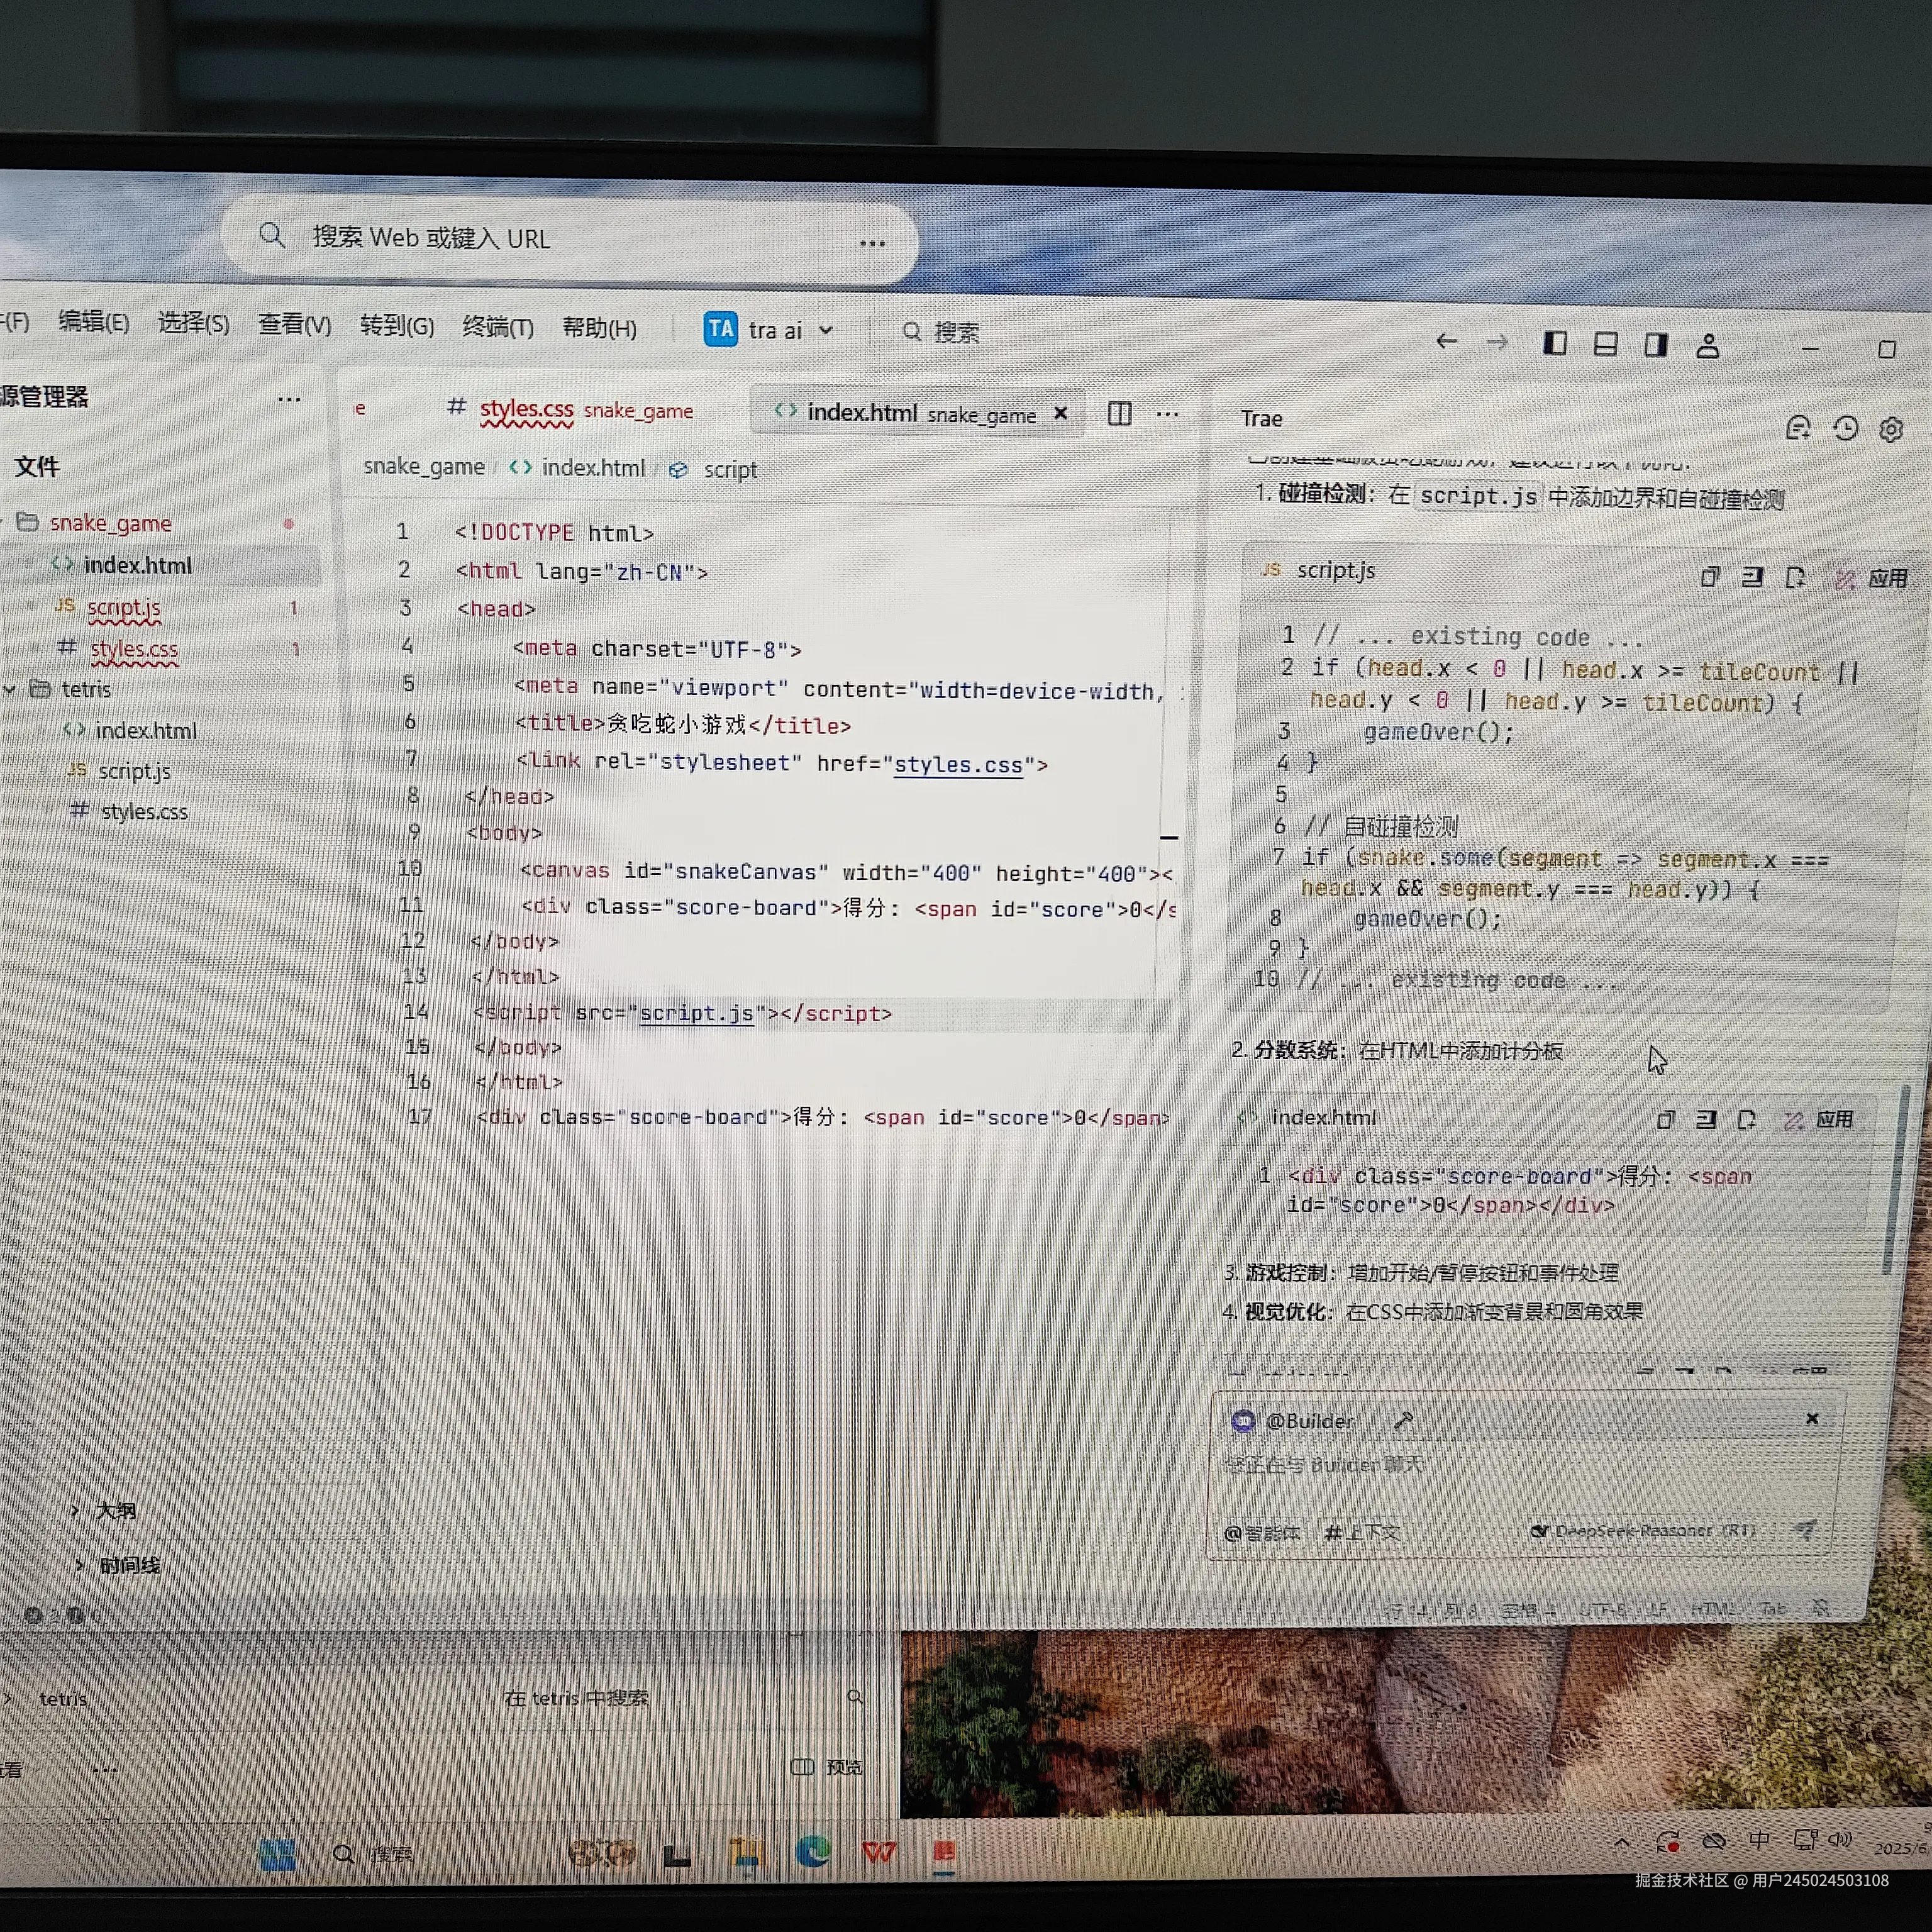Open Microsoft Edge from taskbar

(x=812, y=1852)
